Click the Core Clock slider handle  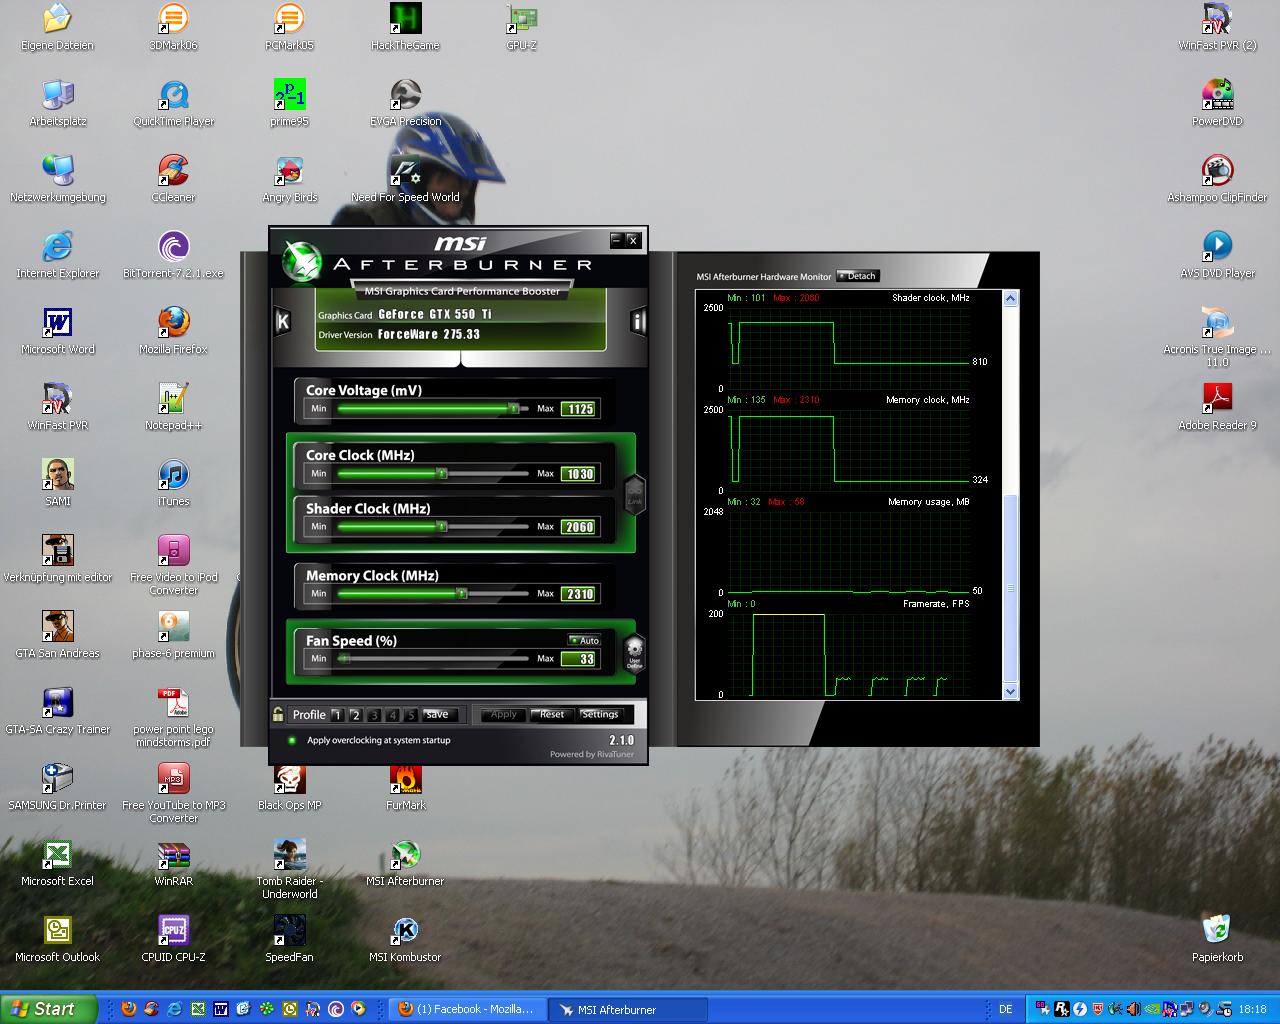click(441, 473)
